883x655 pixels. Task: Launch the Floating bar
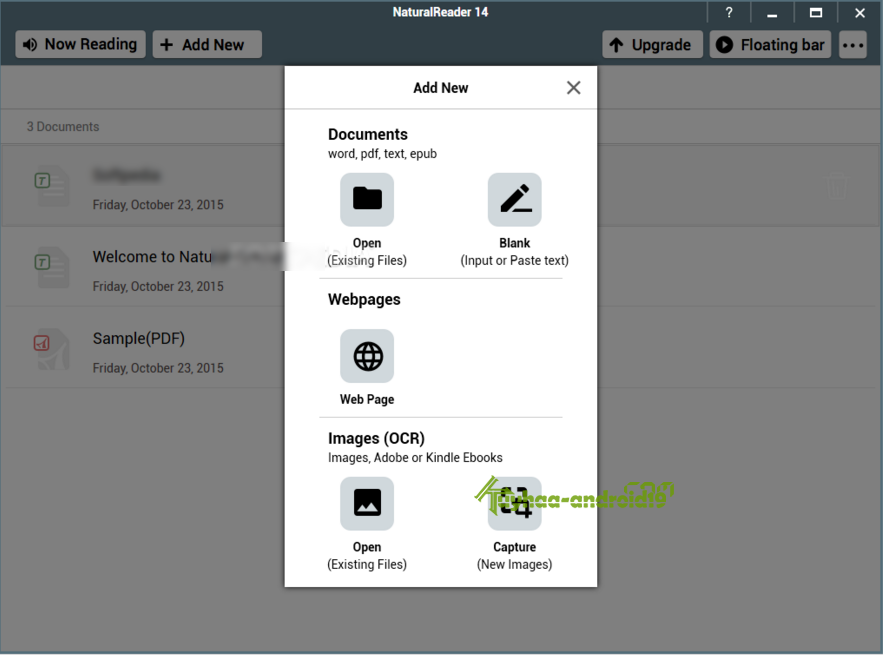coord(770,44)
